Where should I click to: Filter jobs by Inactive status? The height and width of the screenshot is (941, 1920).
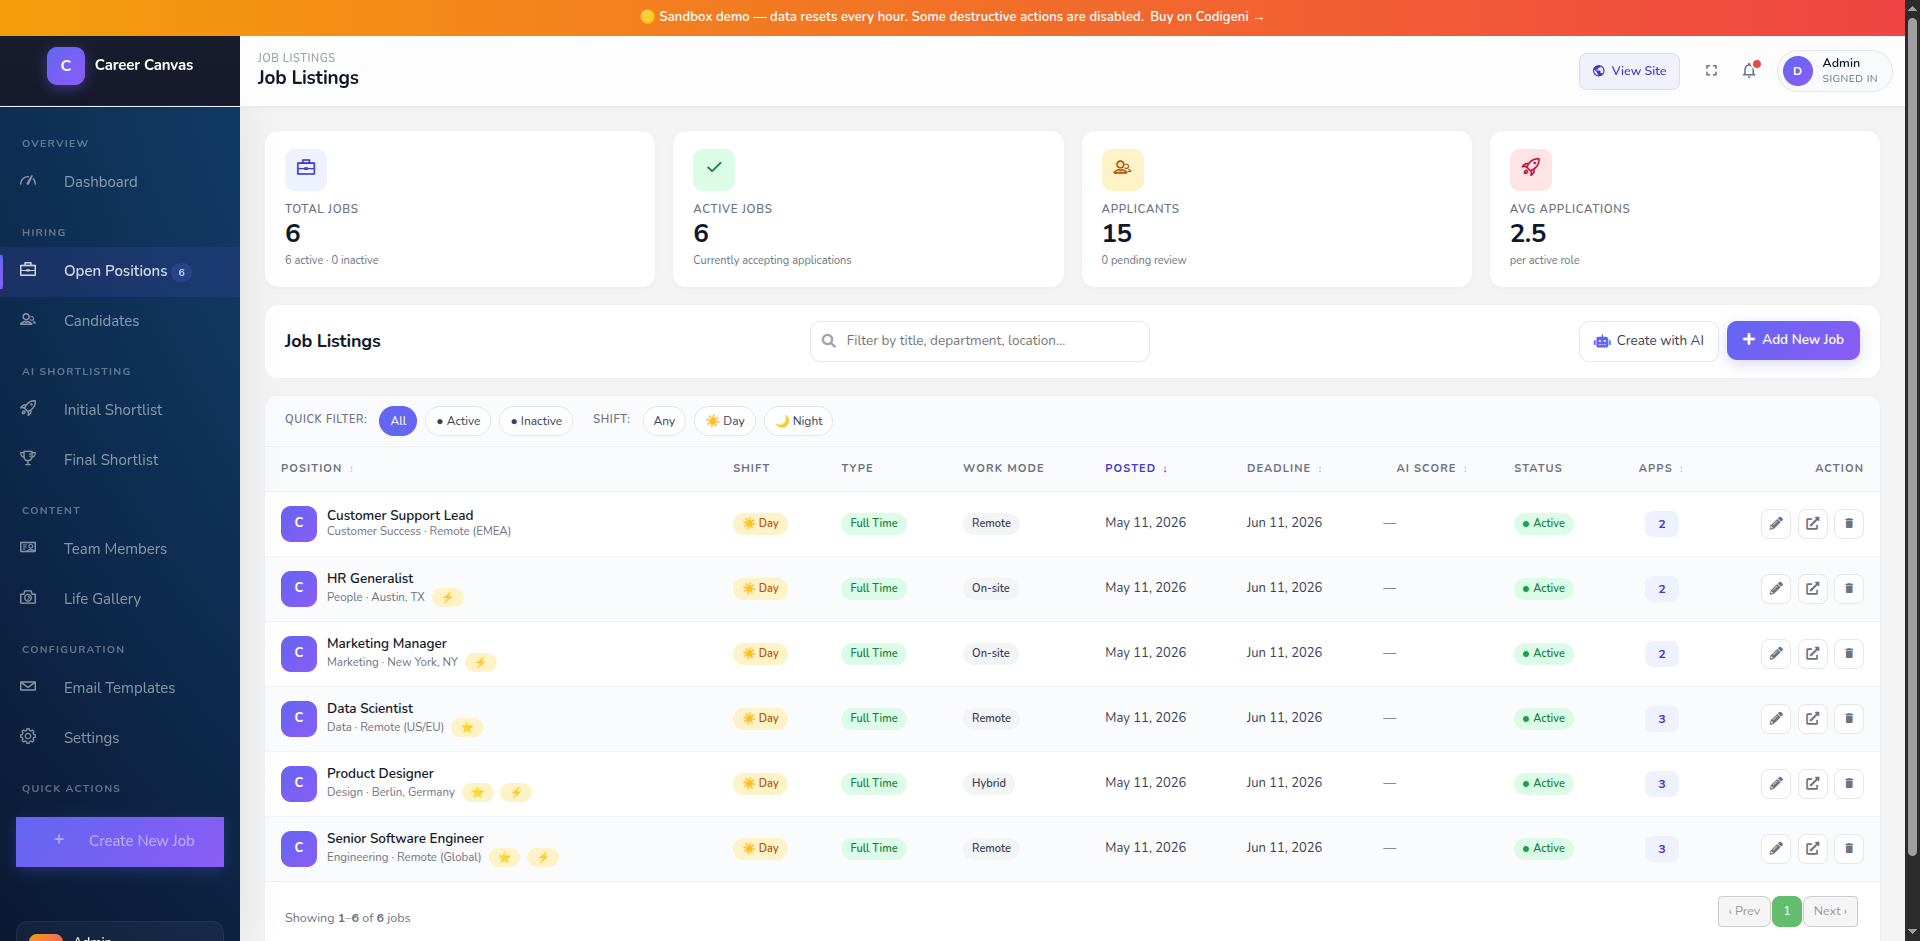pos(536,421)
